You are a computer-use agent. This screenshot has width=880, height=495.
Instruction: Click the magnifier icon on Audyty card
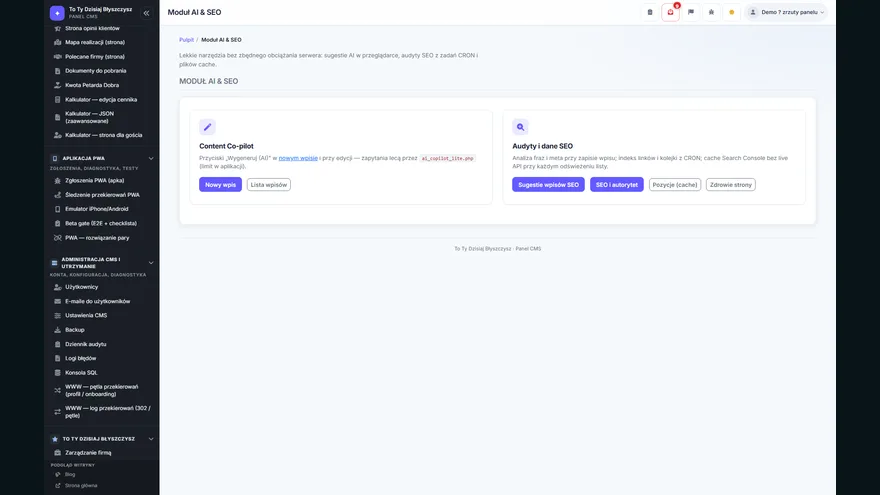tap(520, 127)
